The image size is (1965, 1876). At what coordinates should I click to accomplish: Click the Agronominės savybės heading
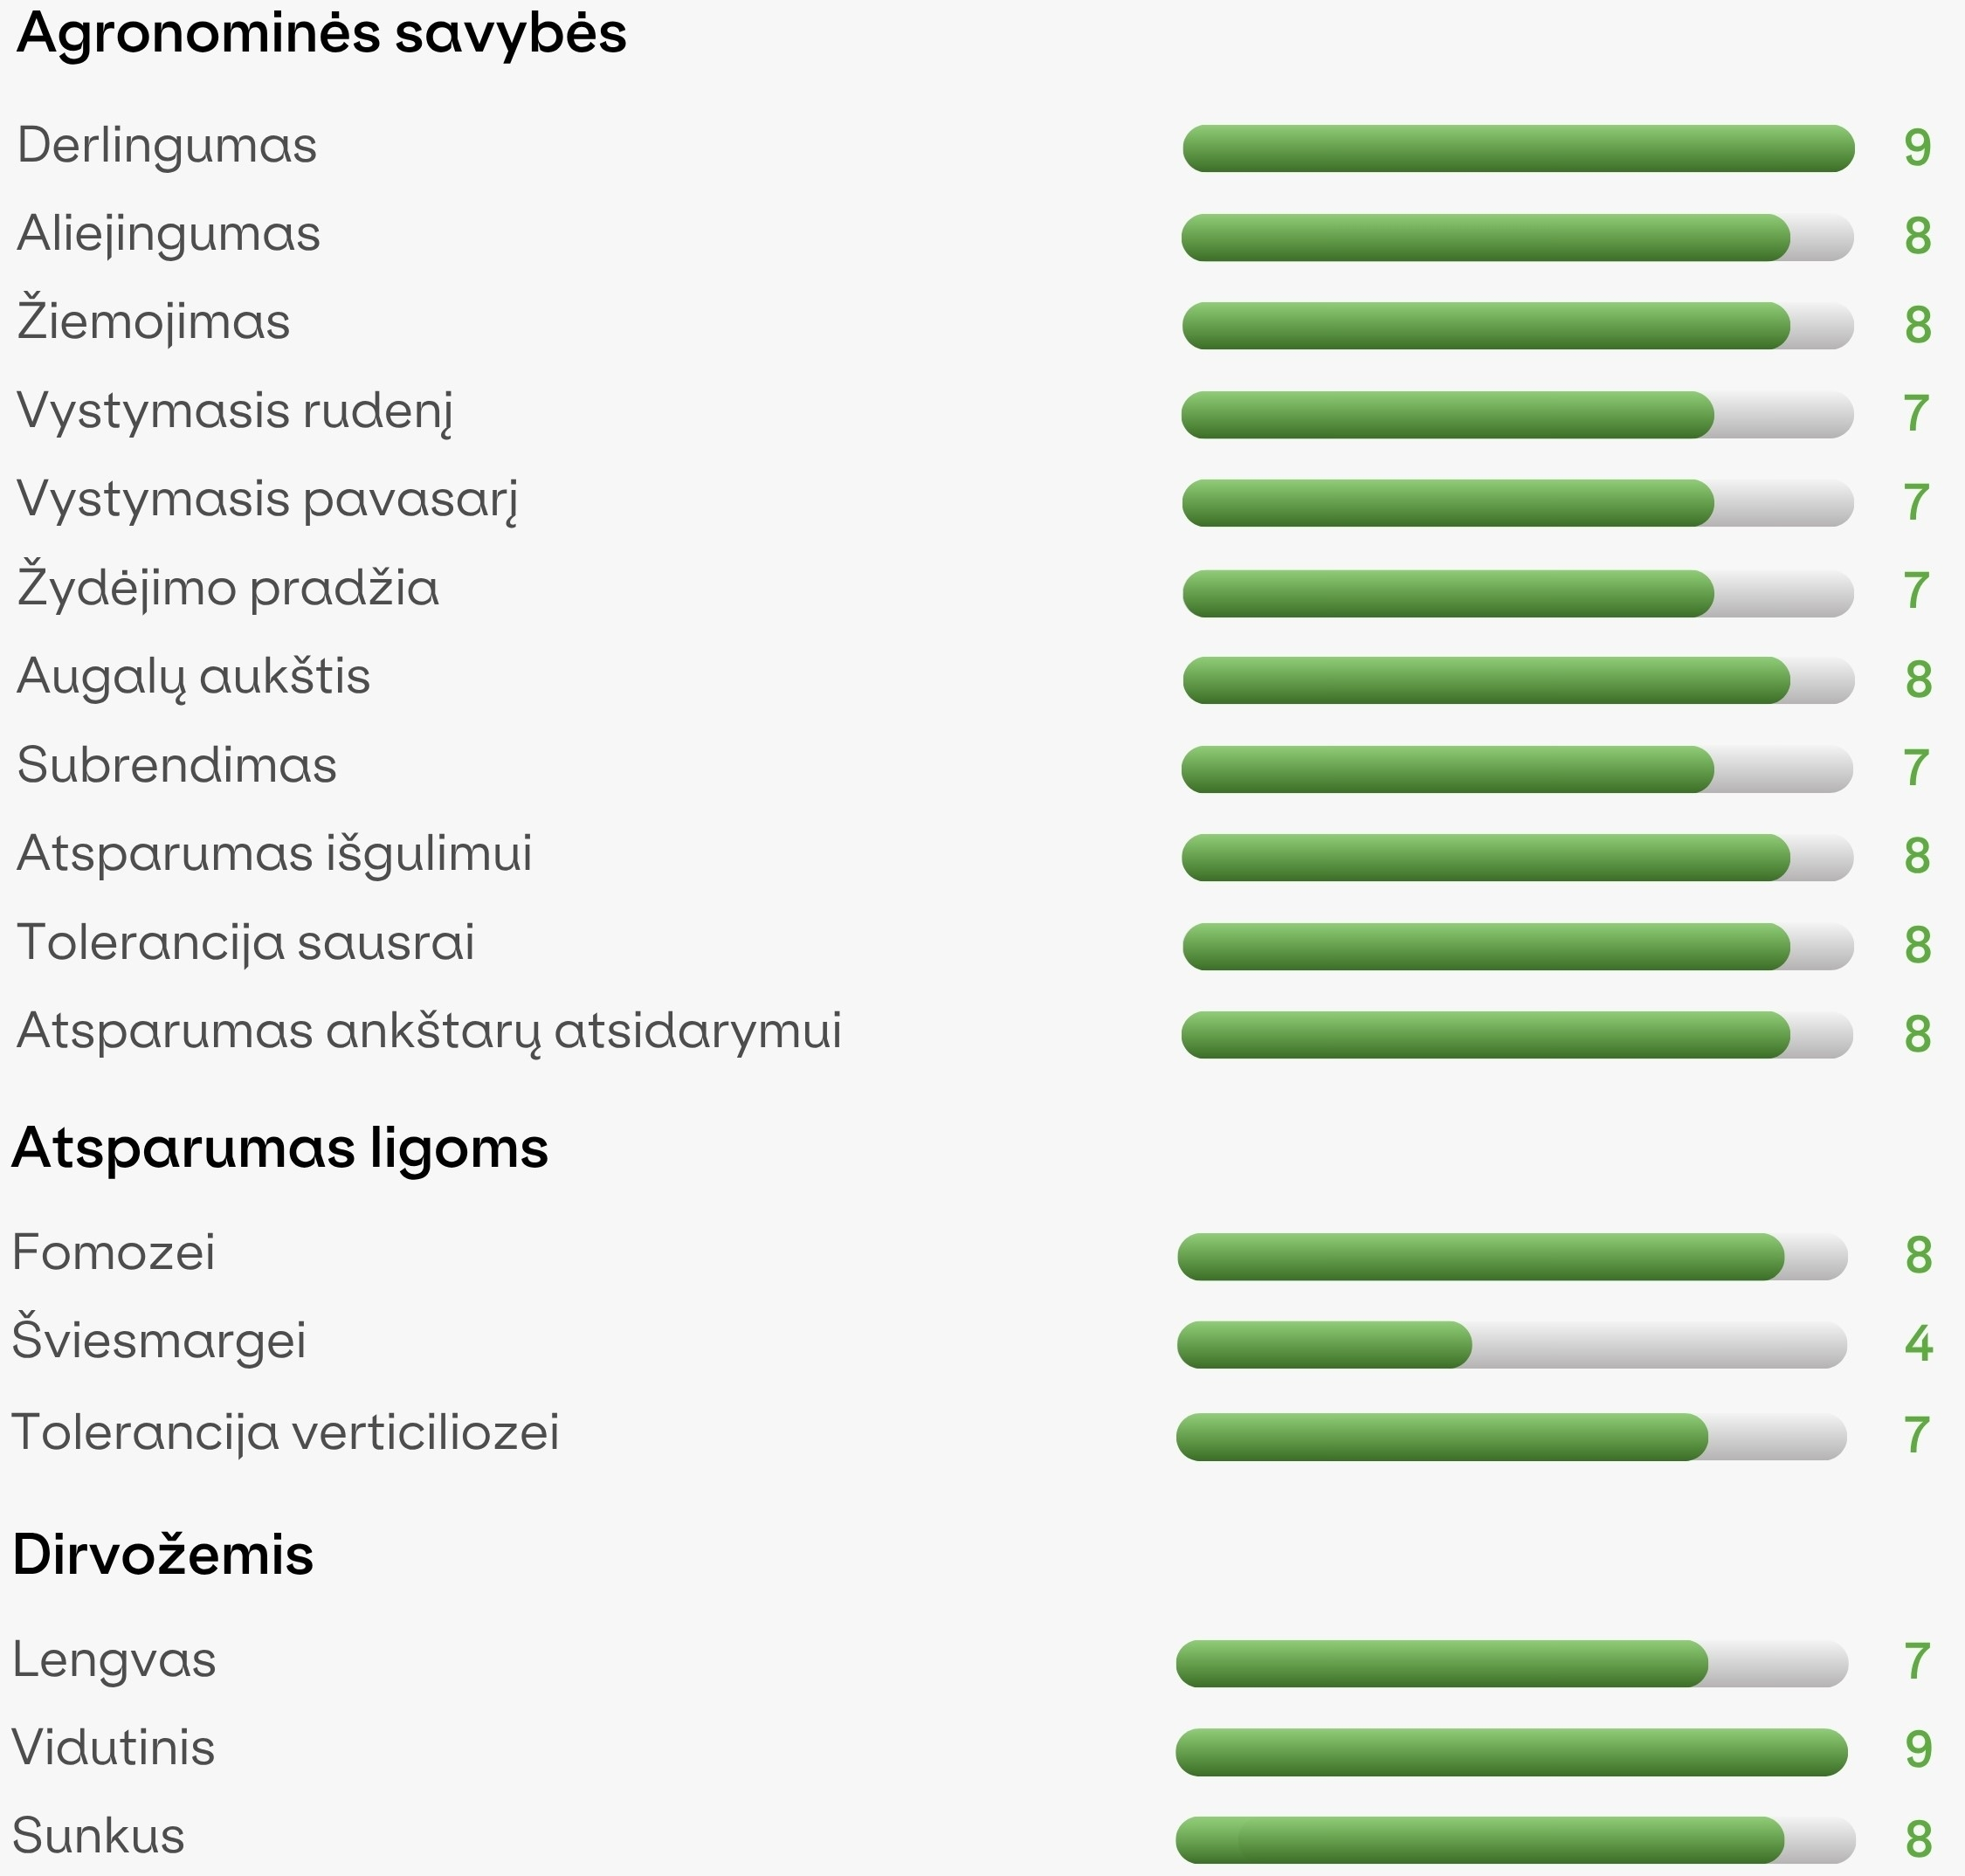322,33
